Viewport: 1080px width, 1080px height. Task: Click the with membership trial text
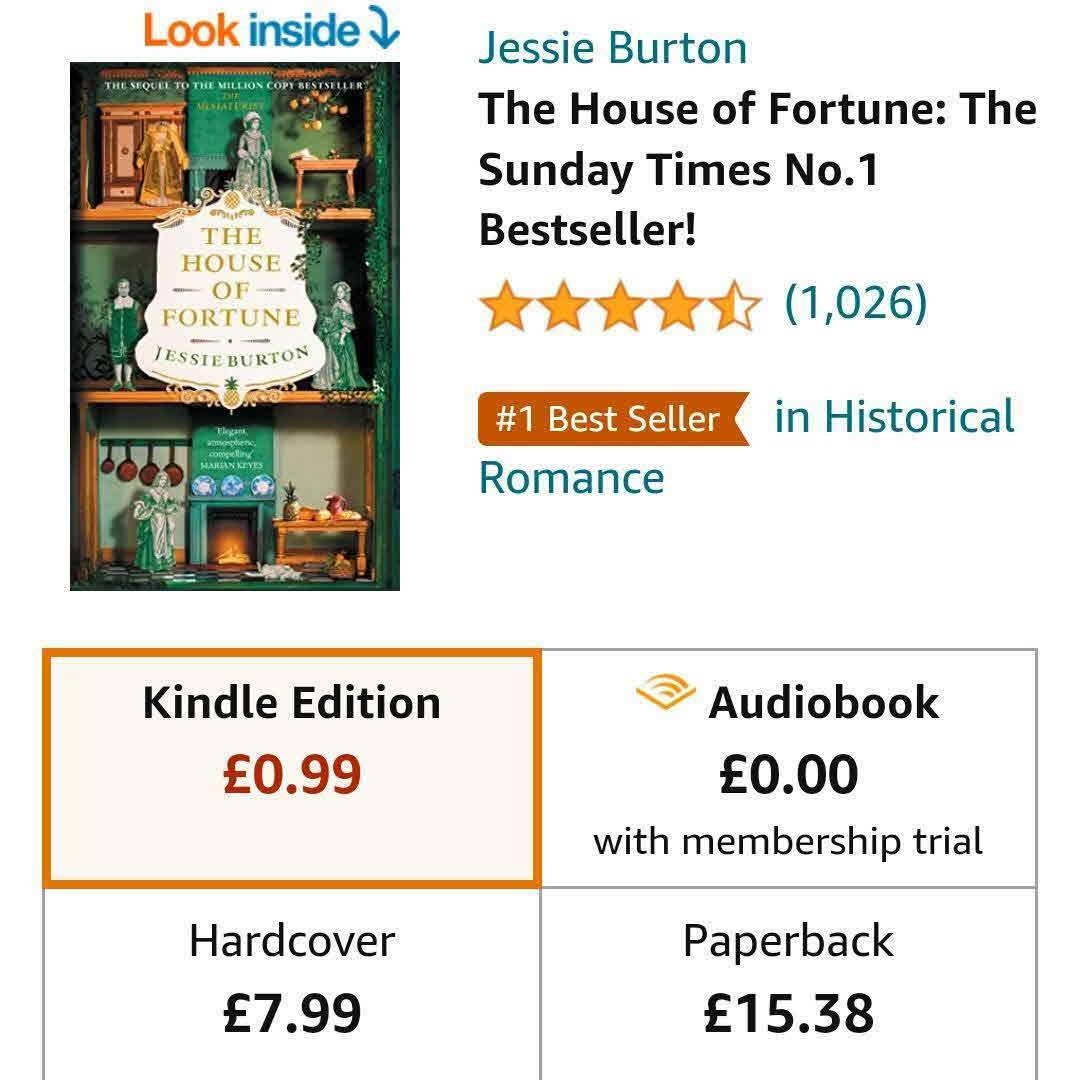pos(788,842)
